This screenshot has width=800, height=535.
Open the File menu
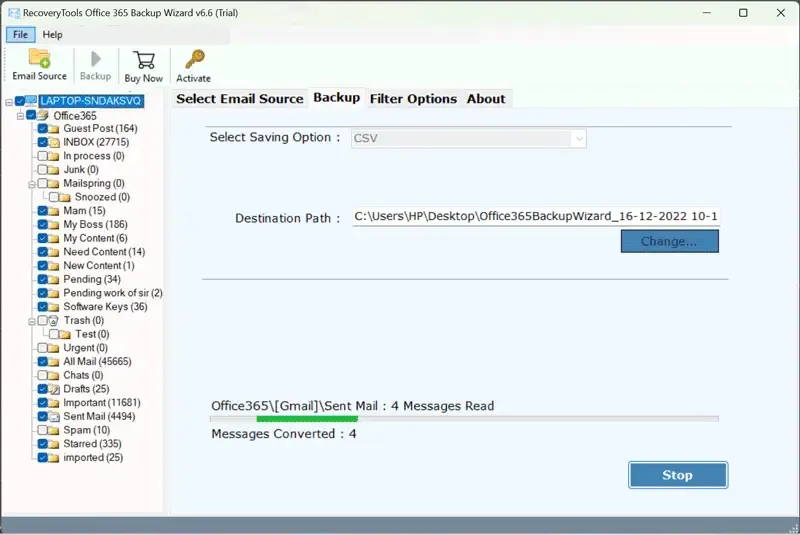[x=20, y=35]
